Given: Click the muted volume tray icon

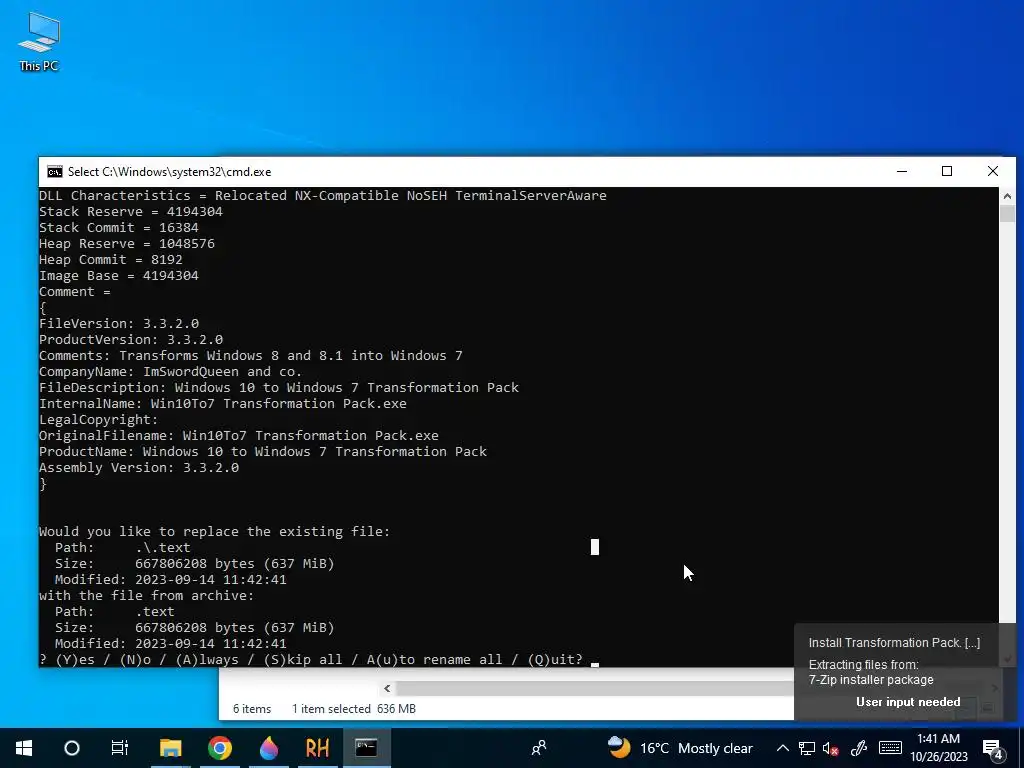Looking at the screenshot, I should (831, 748).
